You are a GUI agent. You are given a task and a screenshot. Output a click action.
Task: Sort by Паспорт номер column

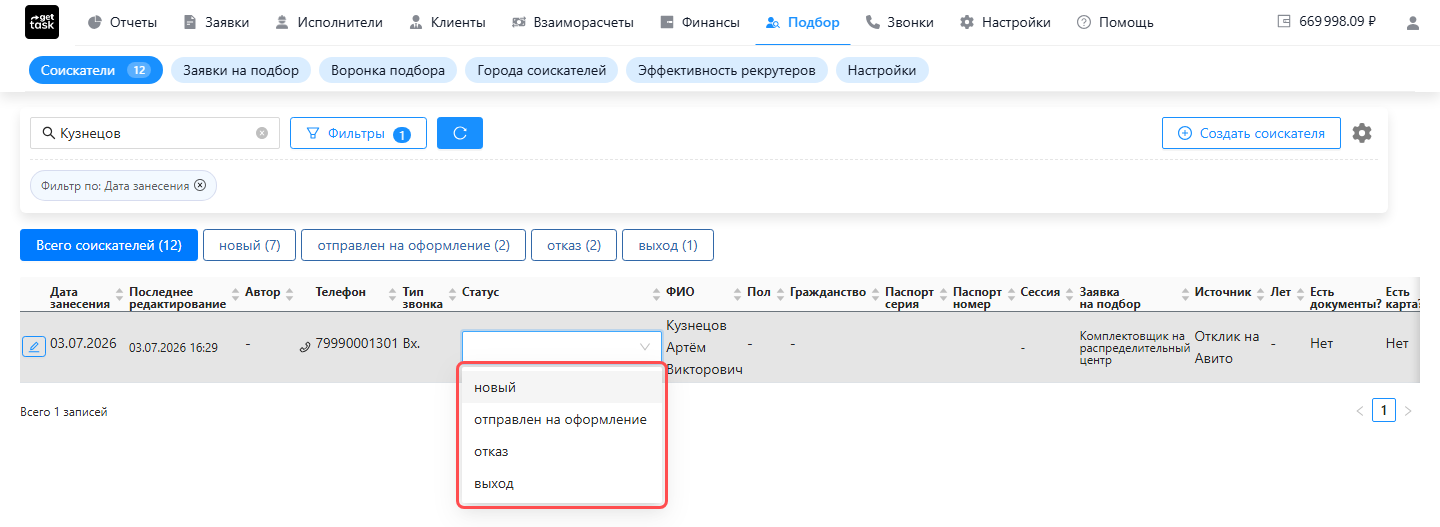[x=1011, y=293]
